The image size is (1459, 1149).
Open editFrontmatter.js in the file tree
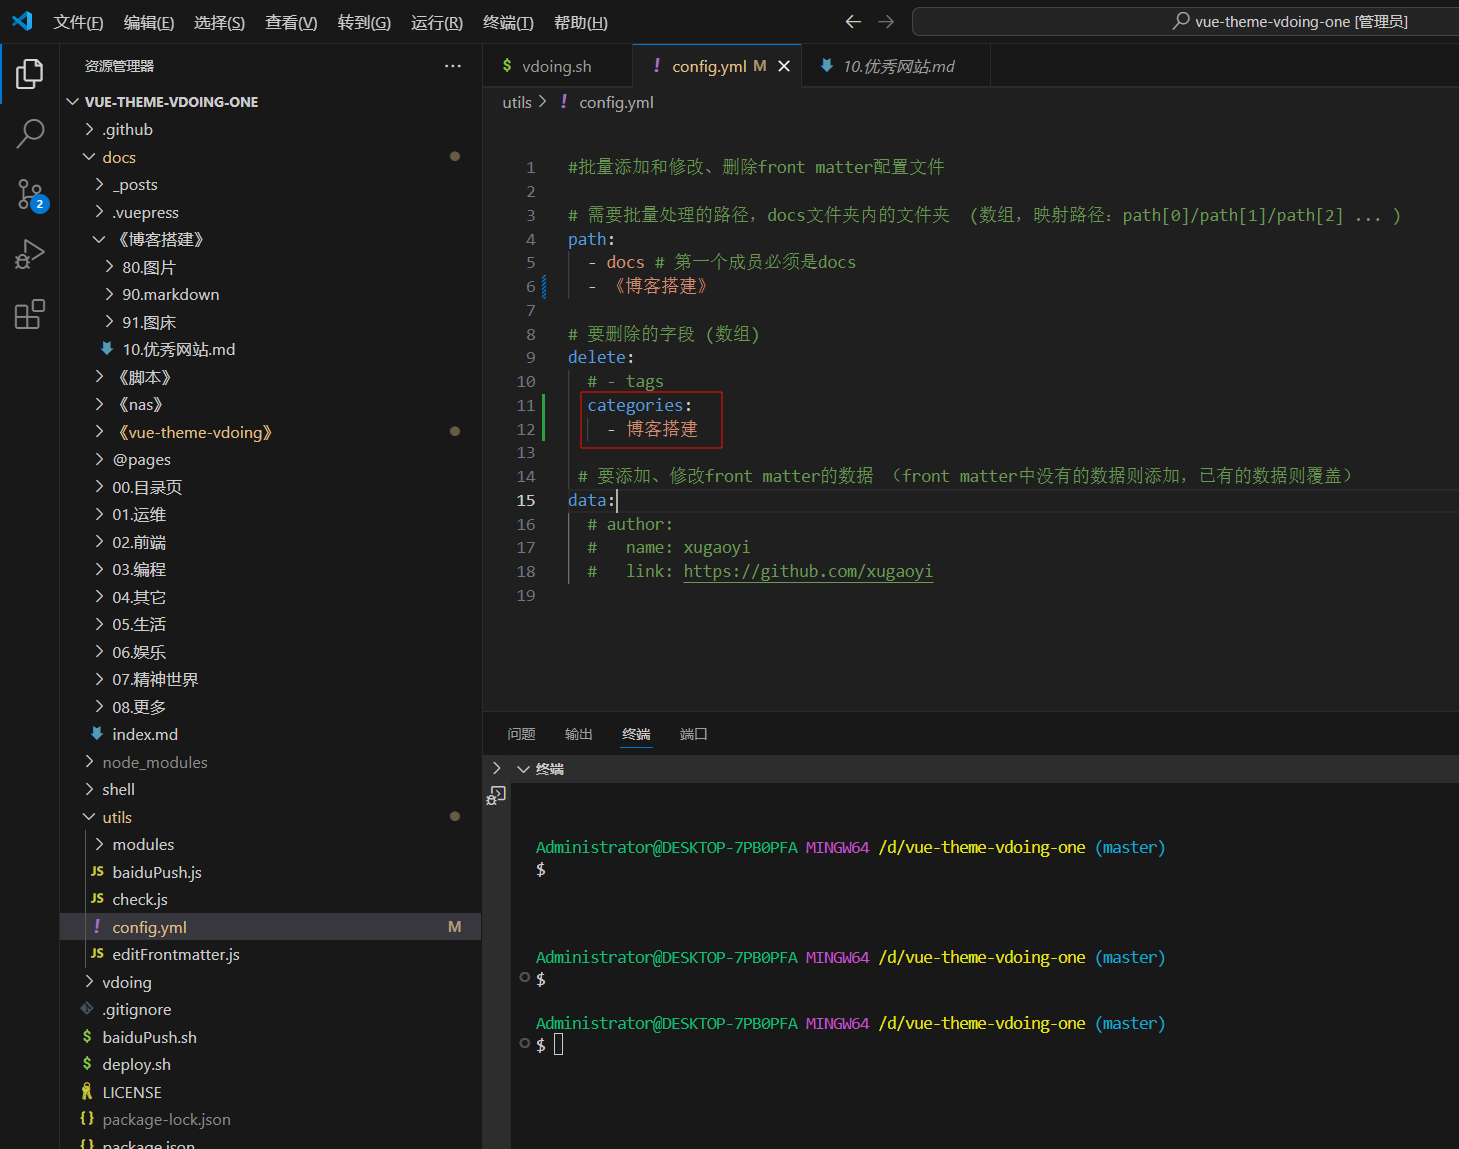(x=270, y=954)
